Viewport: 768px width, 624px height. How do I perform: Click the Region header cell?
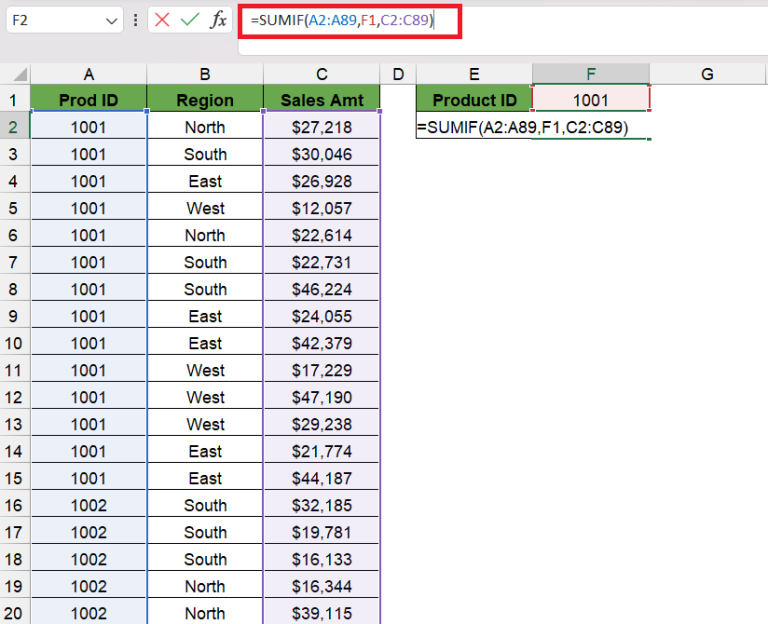tap(205, 100)
